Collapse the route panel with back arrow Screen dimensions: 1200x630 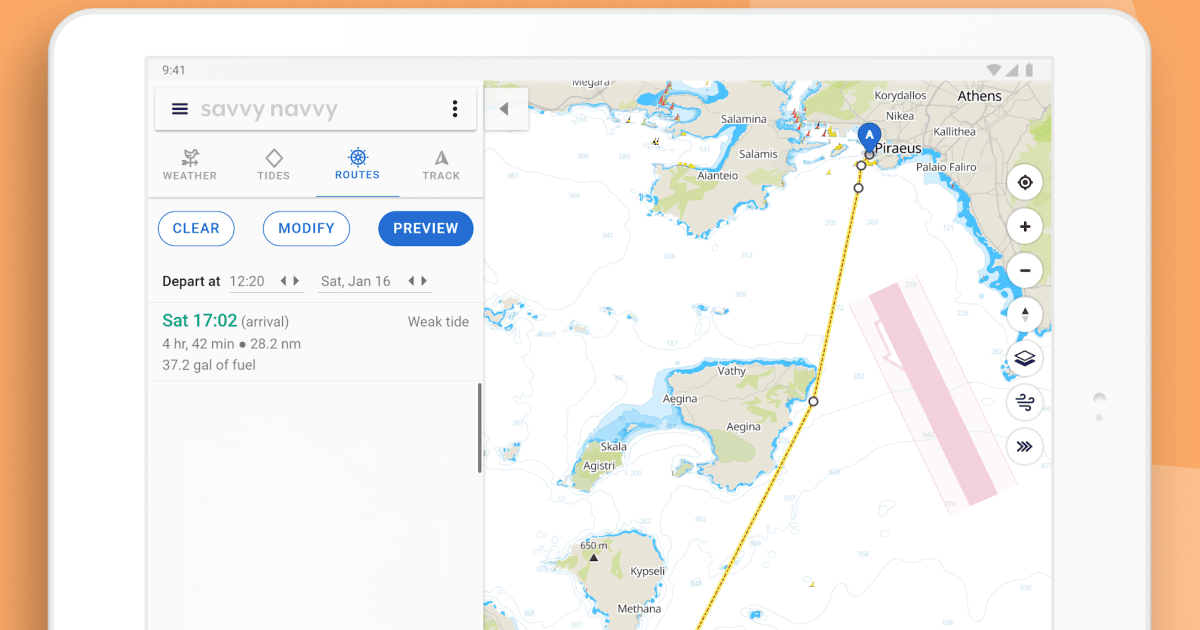point(506,108)
